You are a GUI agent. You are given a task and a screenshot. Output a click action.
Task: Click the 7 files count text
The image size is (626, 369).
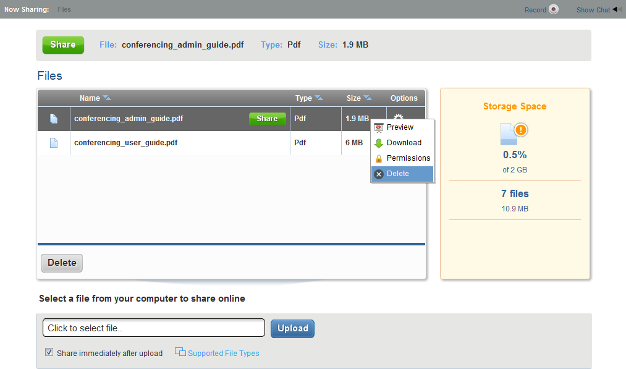click(x=515, y=194)
